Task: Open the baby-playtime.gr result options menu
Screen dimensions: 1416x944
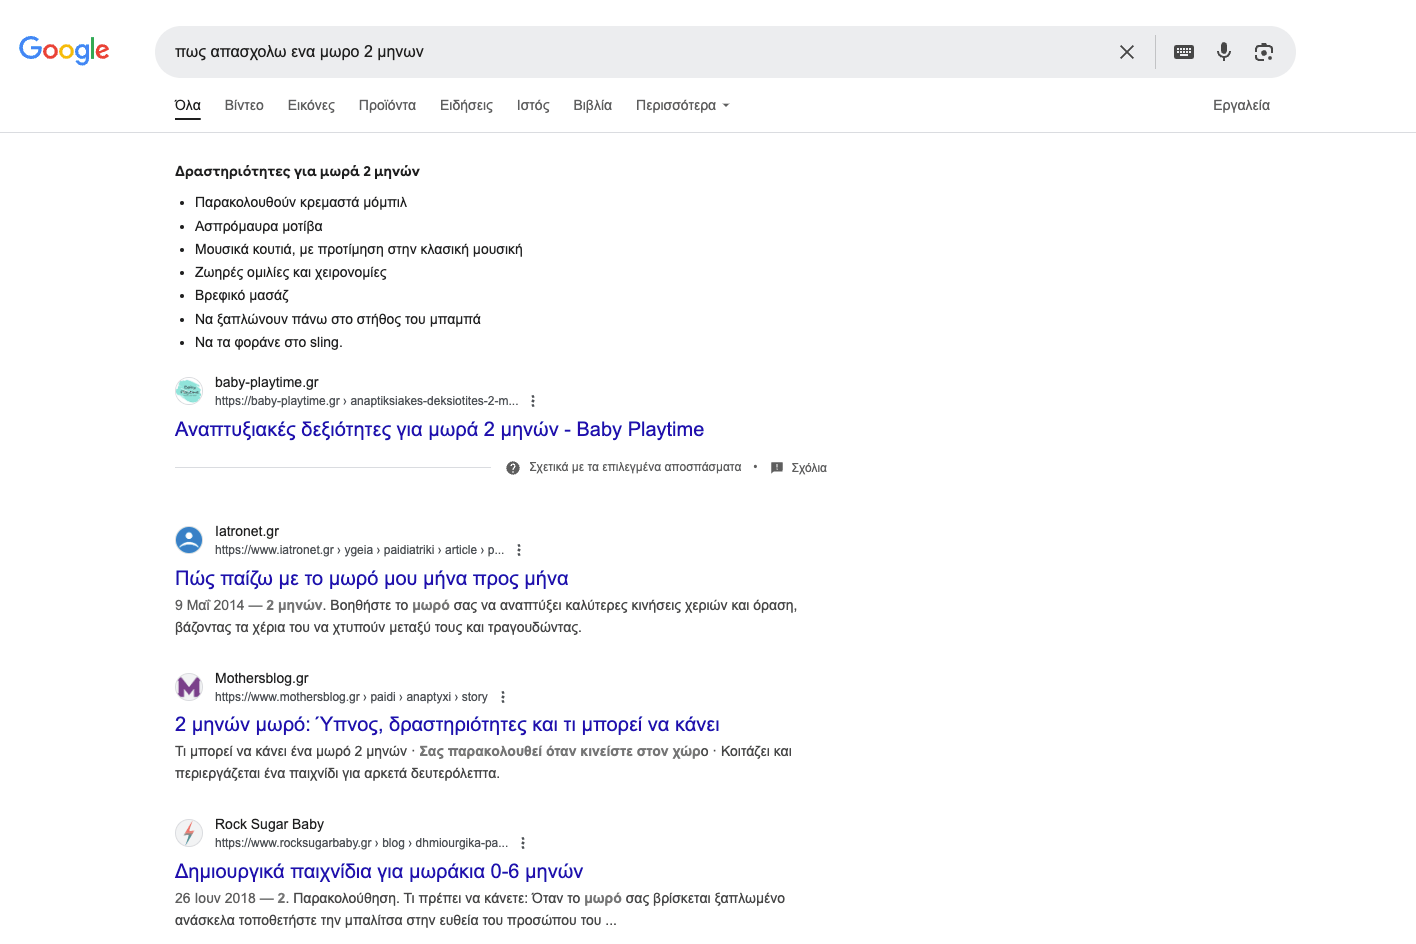Action: click(x=533, y=401)
